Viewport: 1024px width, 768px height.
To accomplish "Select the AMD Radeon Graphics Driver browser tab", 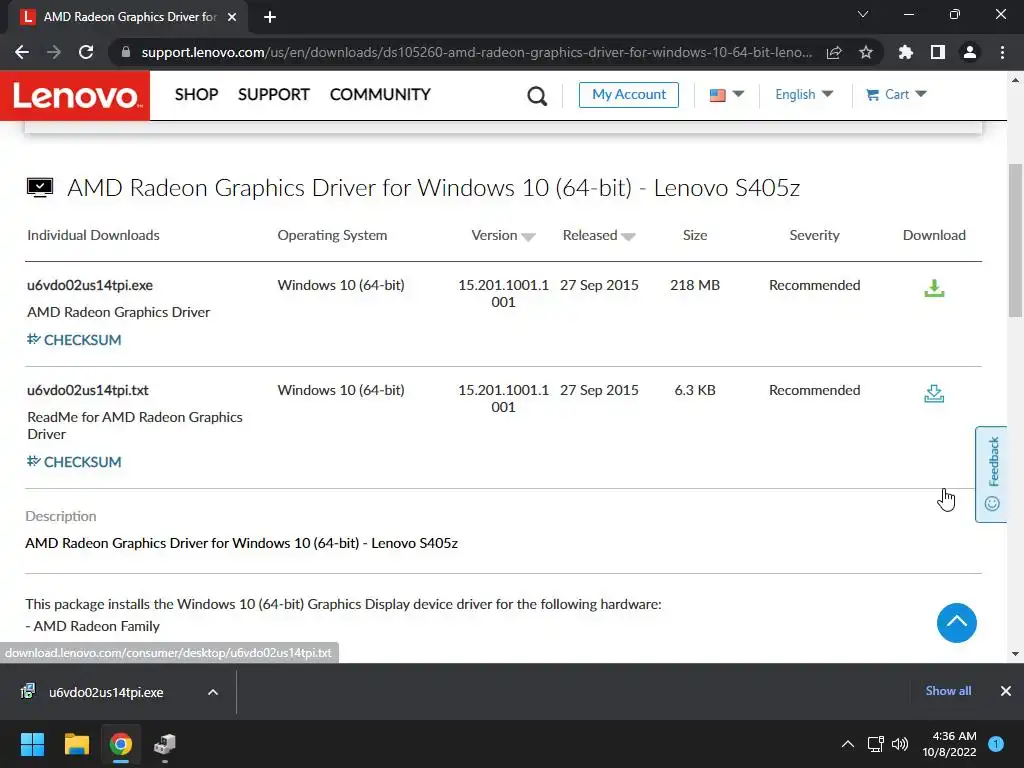I will tap(127, 17).
